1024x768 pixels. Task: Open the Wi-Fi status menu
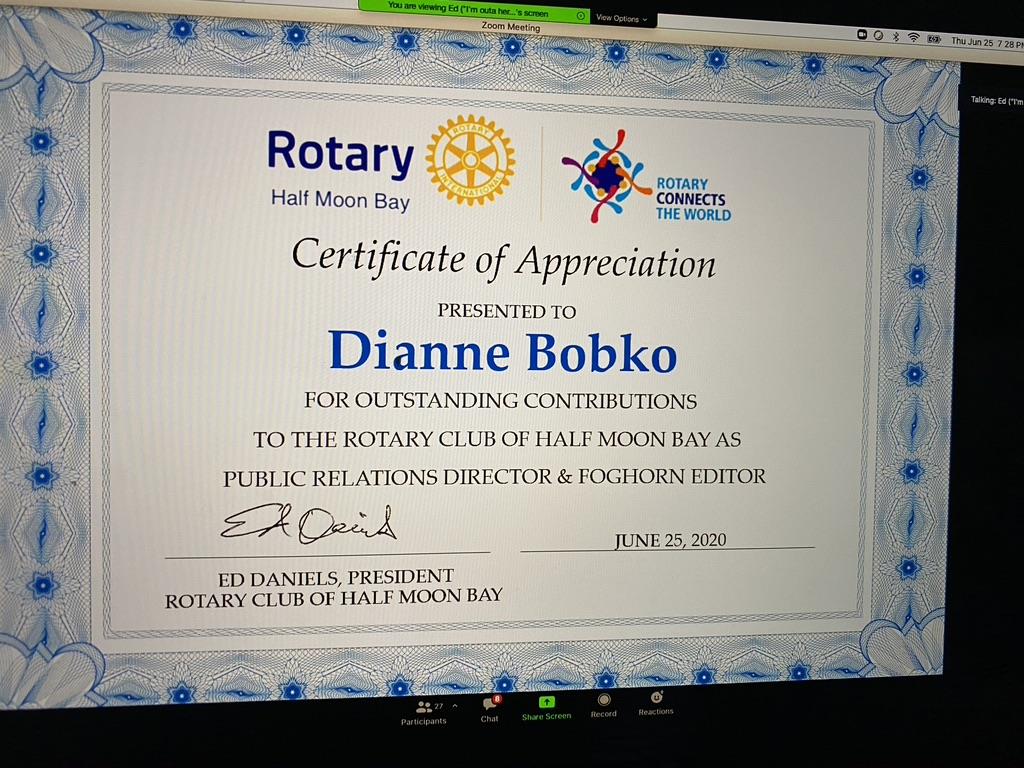(913, 38)
